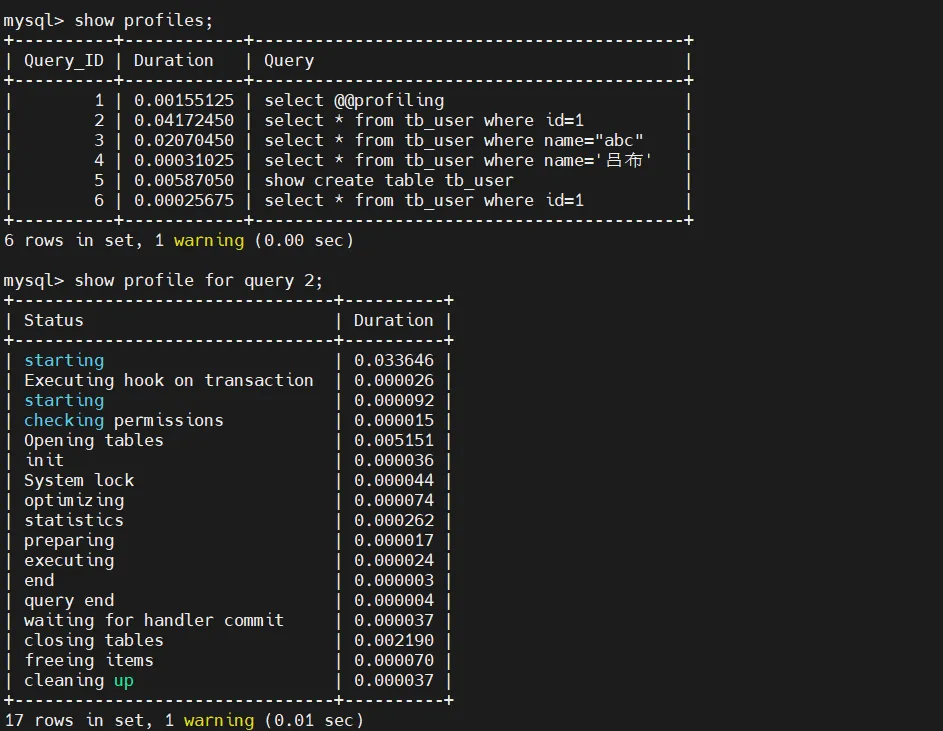
Task: Click the Status column header
Action: coord(54,320)
